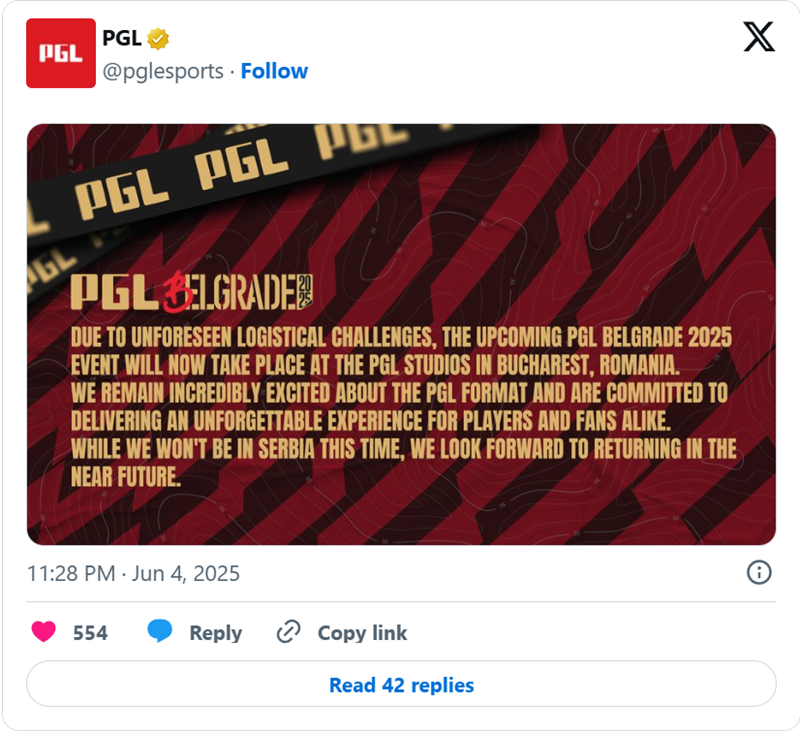Like the post with the heart icon
The width and height of the screenshot is (800, 732).
(44, 632)
